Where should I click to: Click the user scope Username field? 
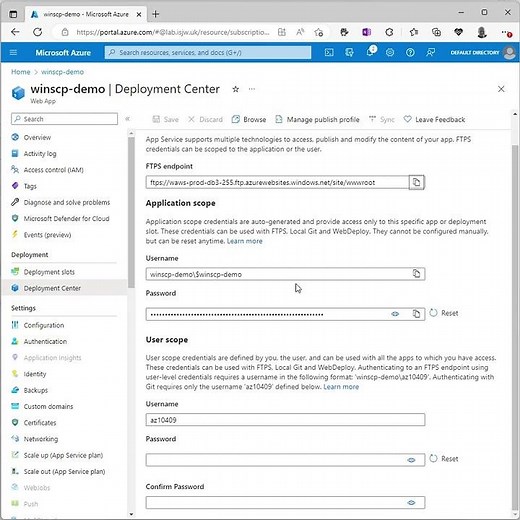tap(285, 420)
